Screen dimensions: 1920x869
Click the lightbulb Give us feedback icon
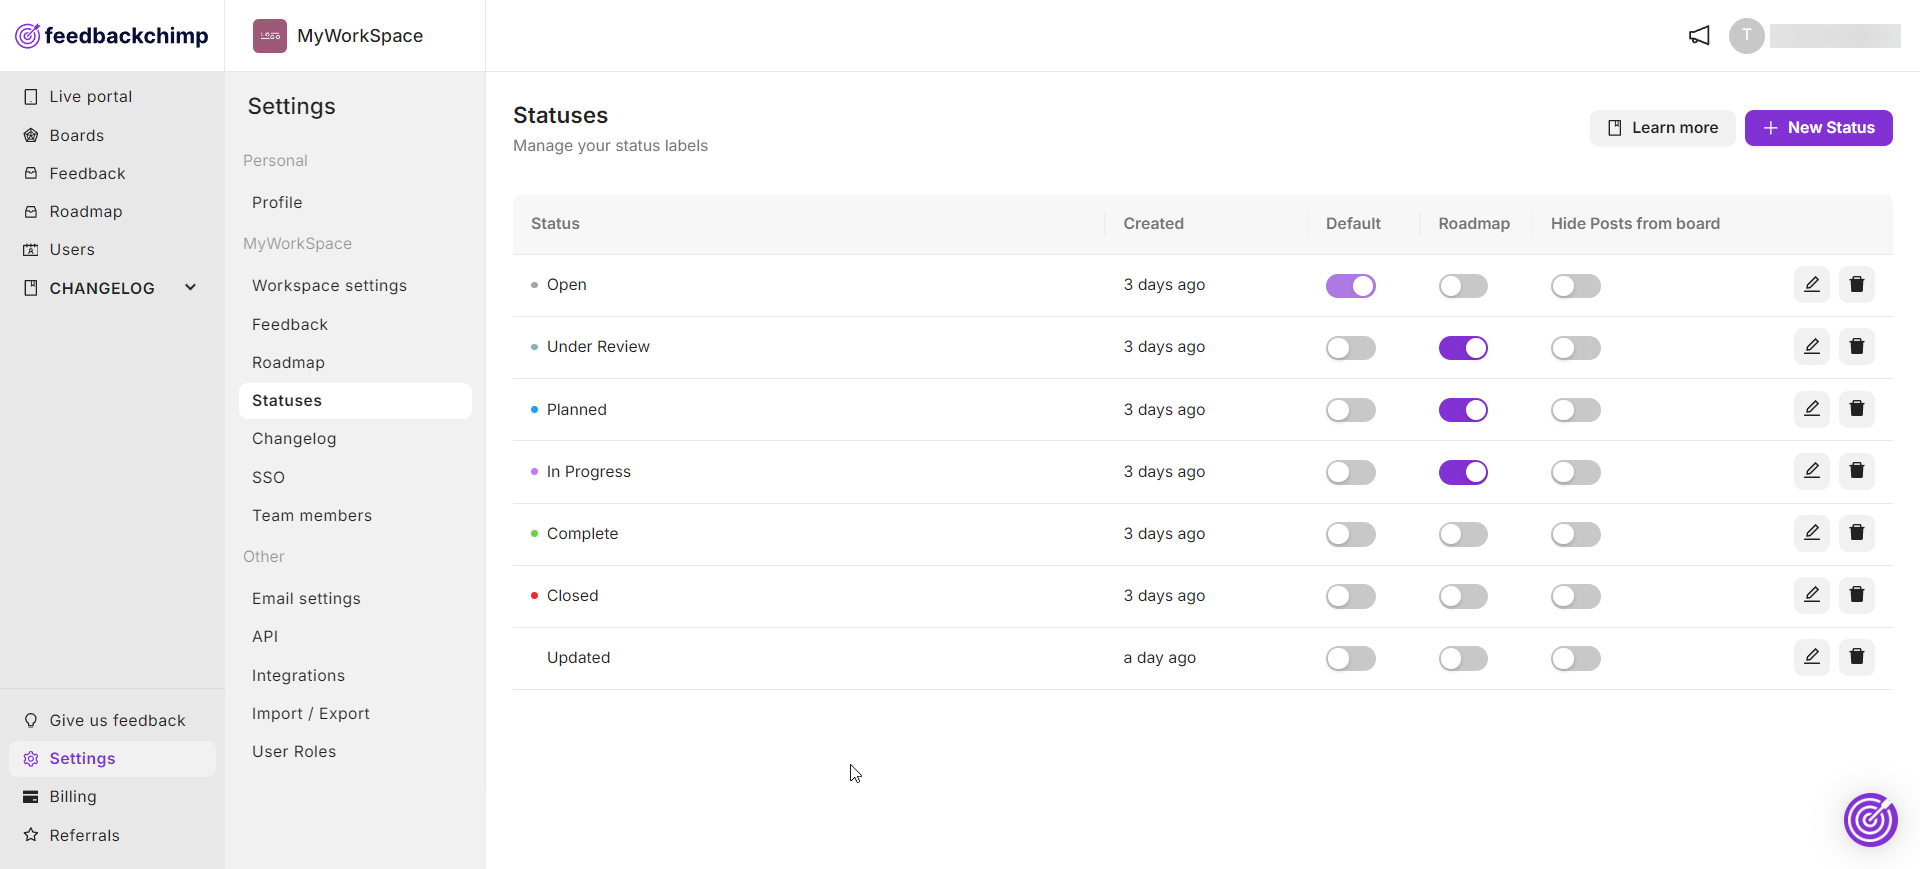[31, 720]
